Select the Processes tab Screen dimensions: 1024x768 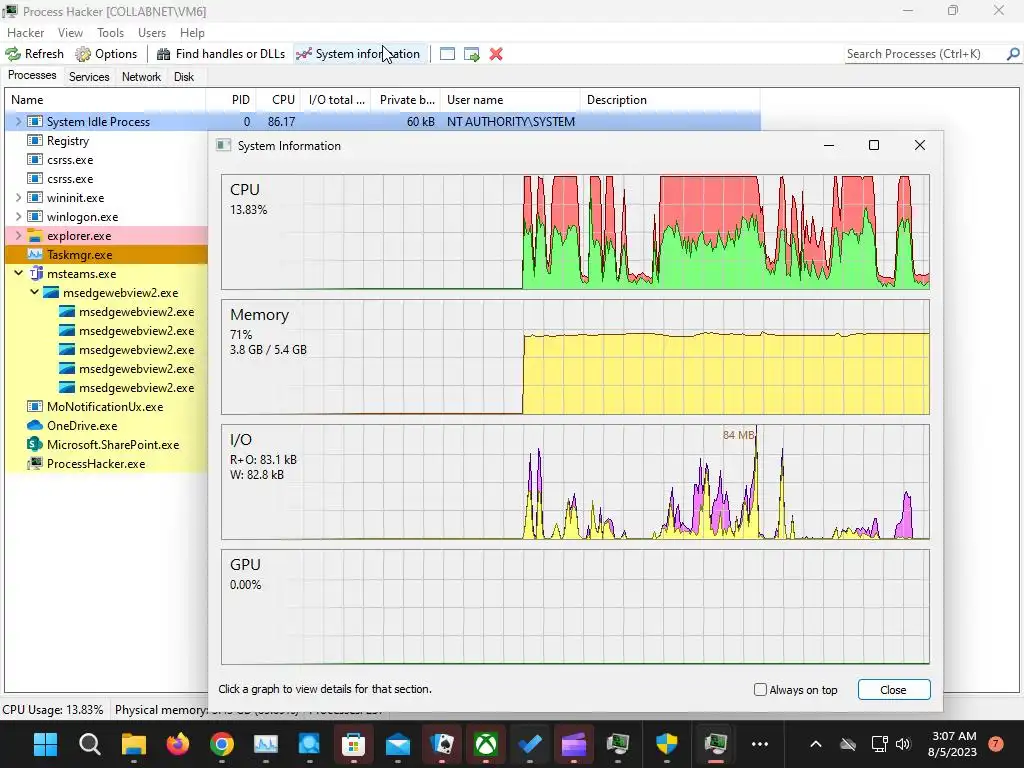[32, 76]
